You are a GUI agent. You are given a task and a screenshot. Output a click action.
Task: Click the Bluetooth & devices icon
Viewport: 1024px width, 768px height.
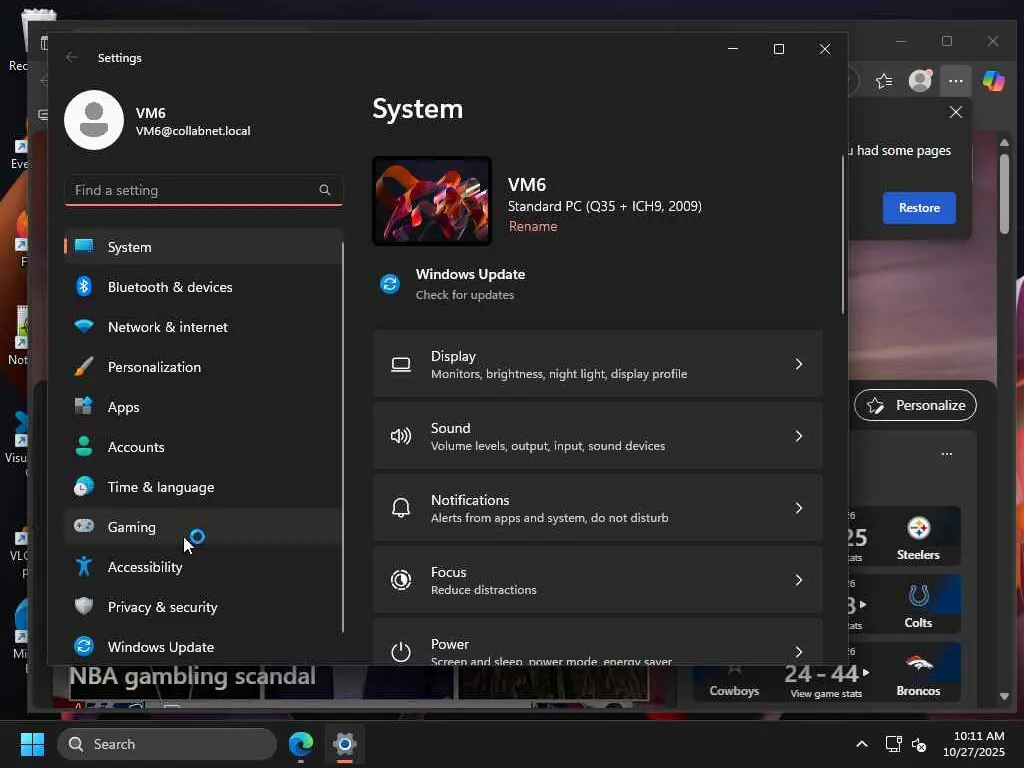point(84,287)
